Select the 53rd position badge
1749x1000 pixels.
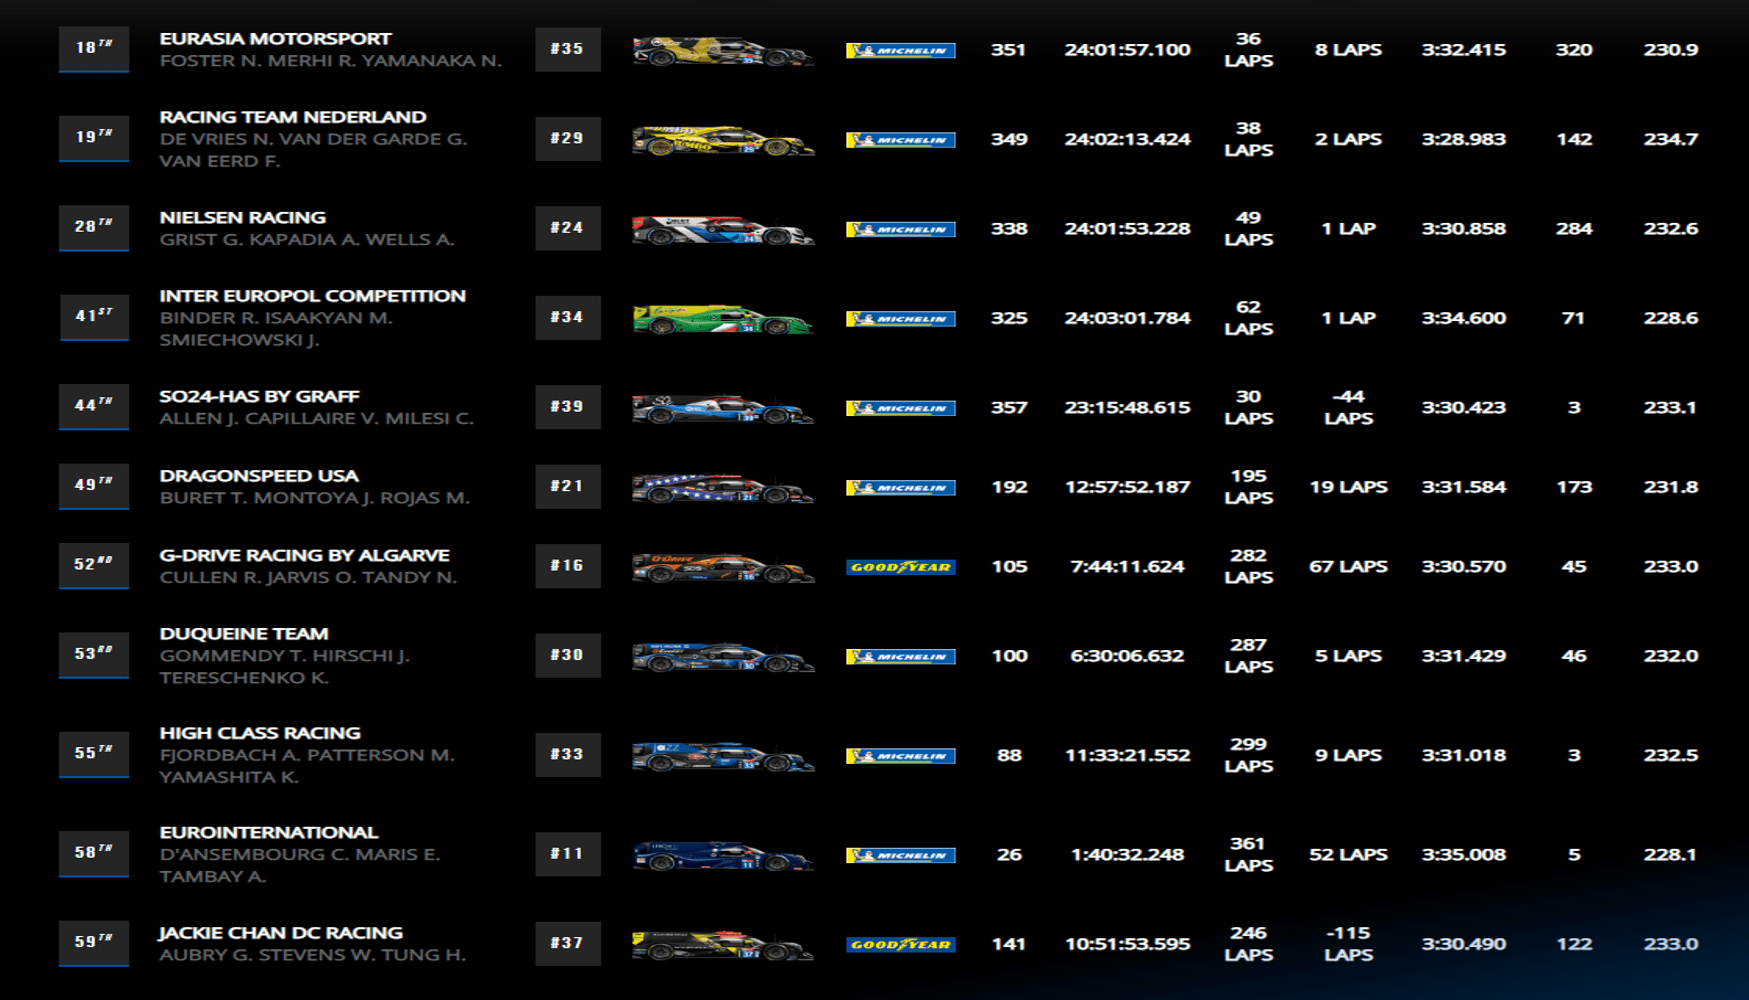click(94, 655)
